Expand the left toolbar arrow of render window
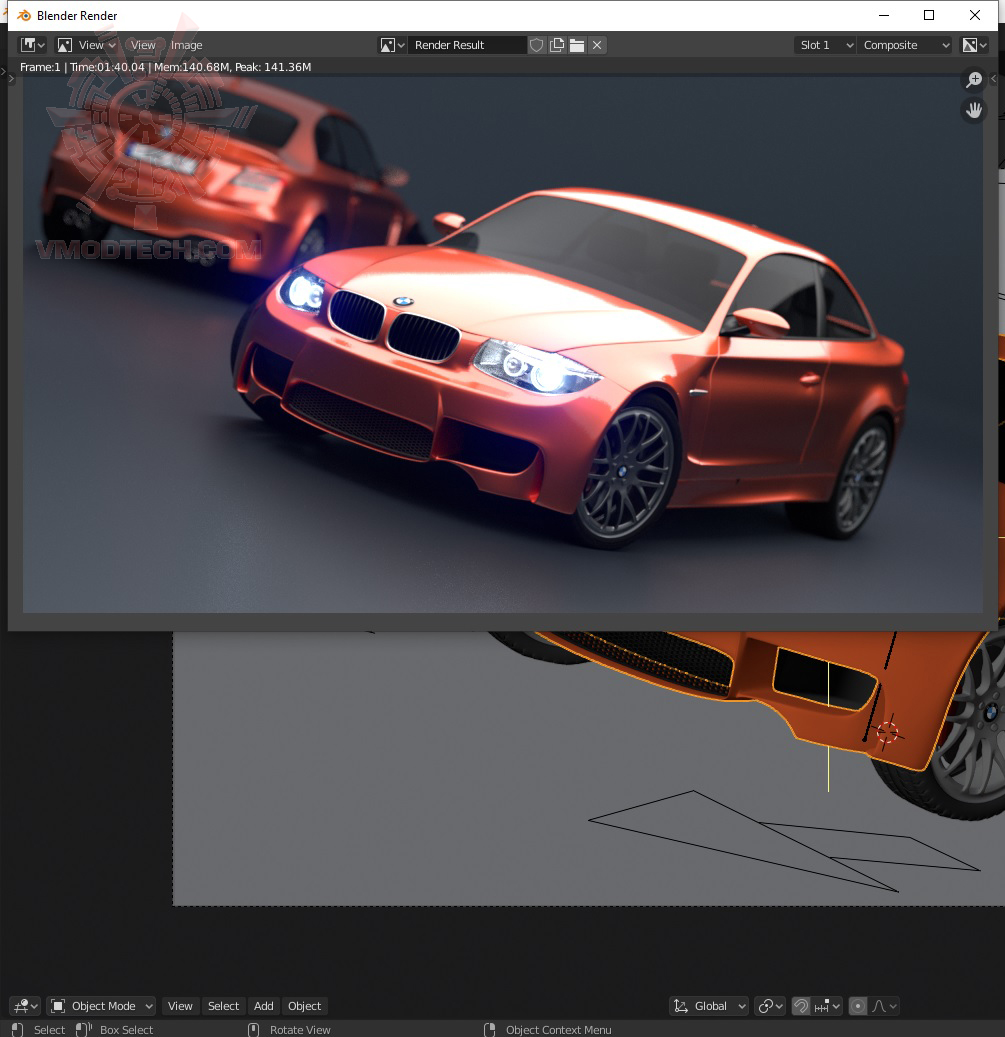 tap(11, 78)
